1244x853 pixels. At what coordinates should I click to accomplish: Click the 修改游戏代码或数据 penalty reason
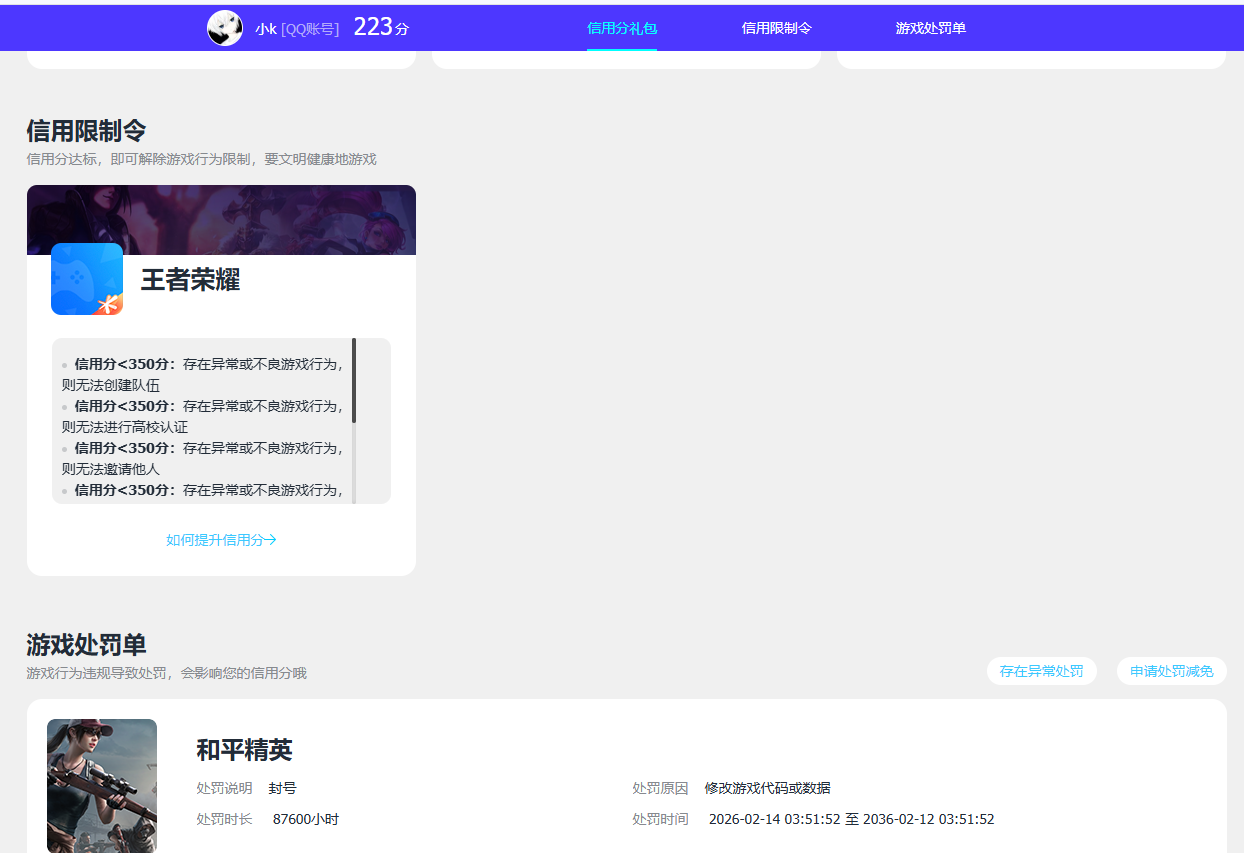pyautogui.click(x=767, y=788)
